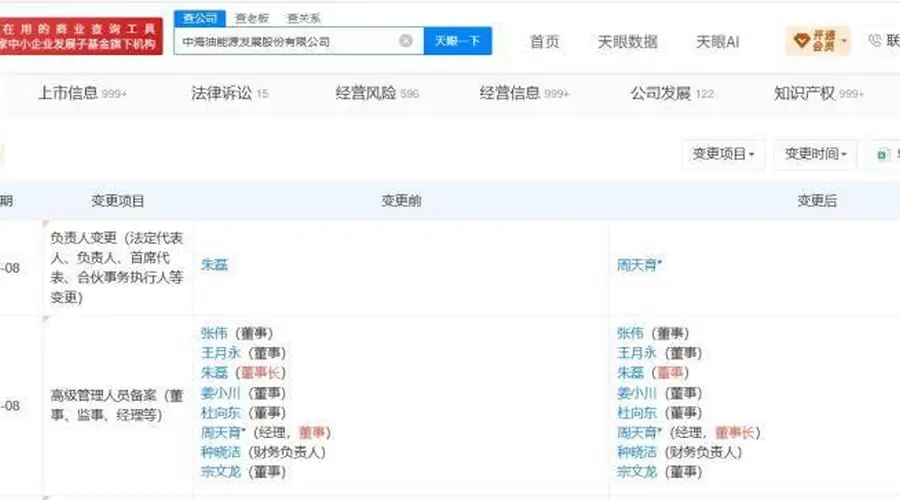Viewport: 900px width, 500px height.
Task: Open 姜小川 link in 变更前 column
Action: (220, 393)
